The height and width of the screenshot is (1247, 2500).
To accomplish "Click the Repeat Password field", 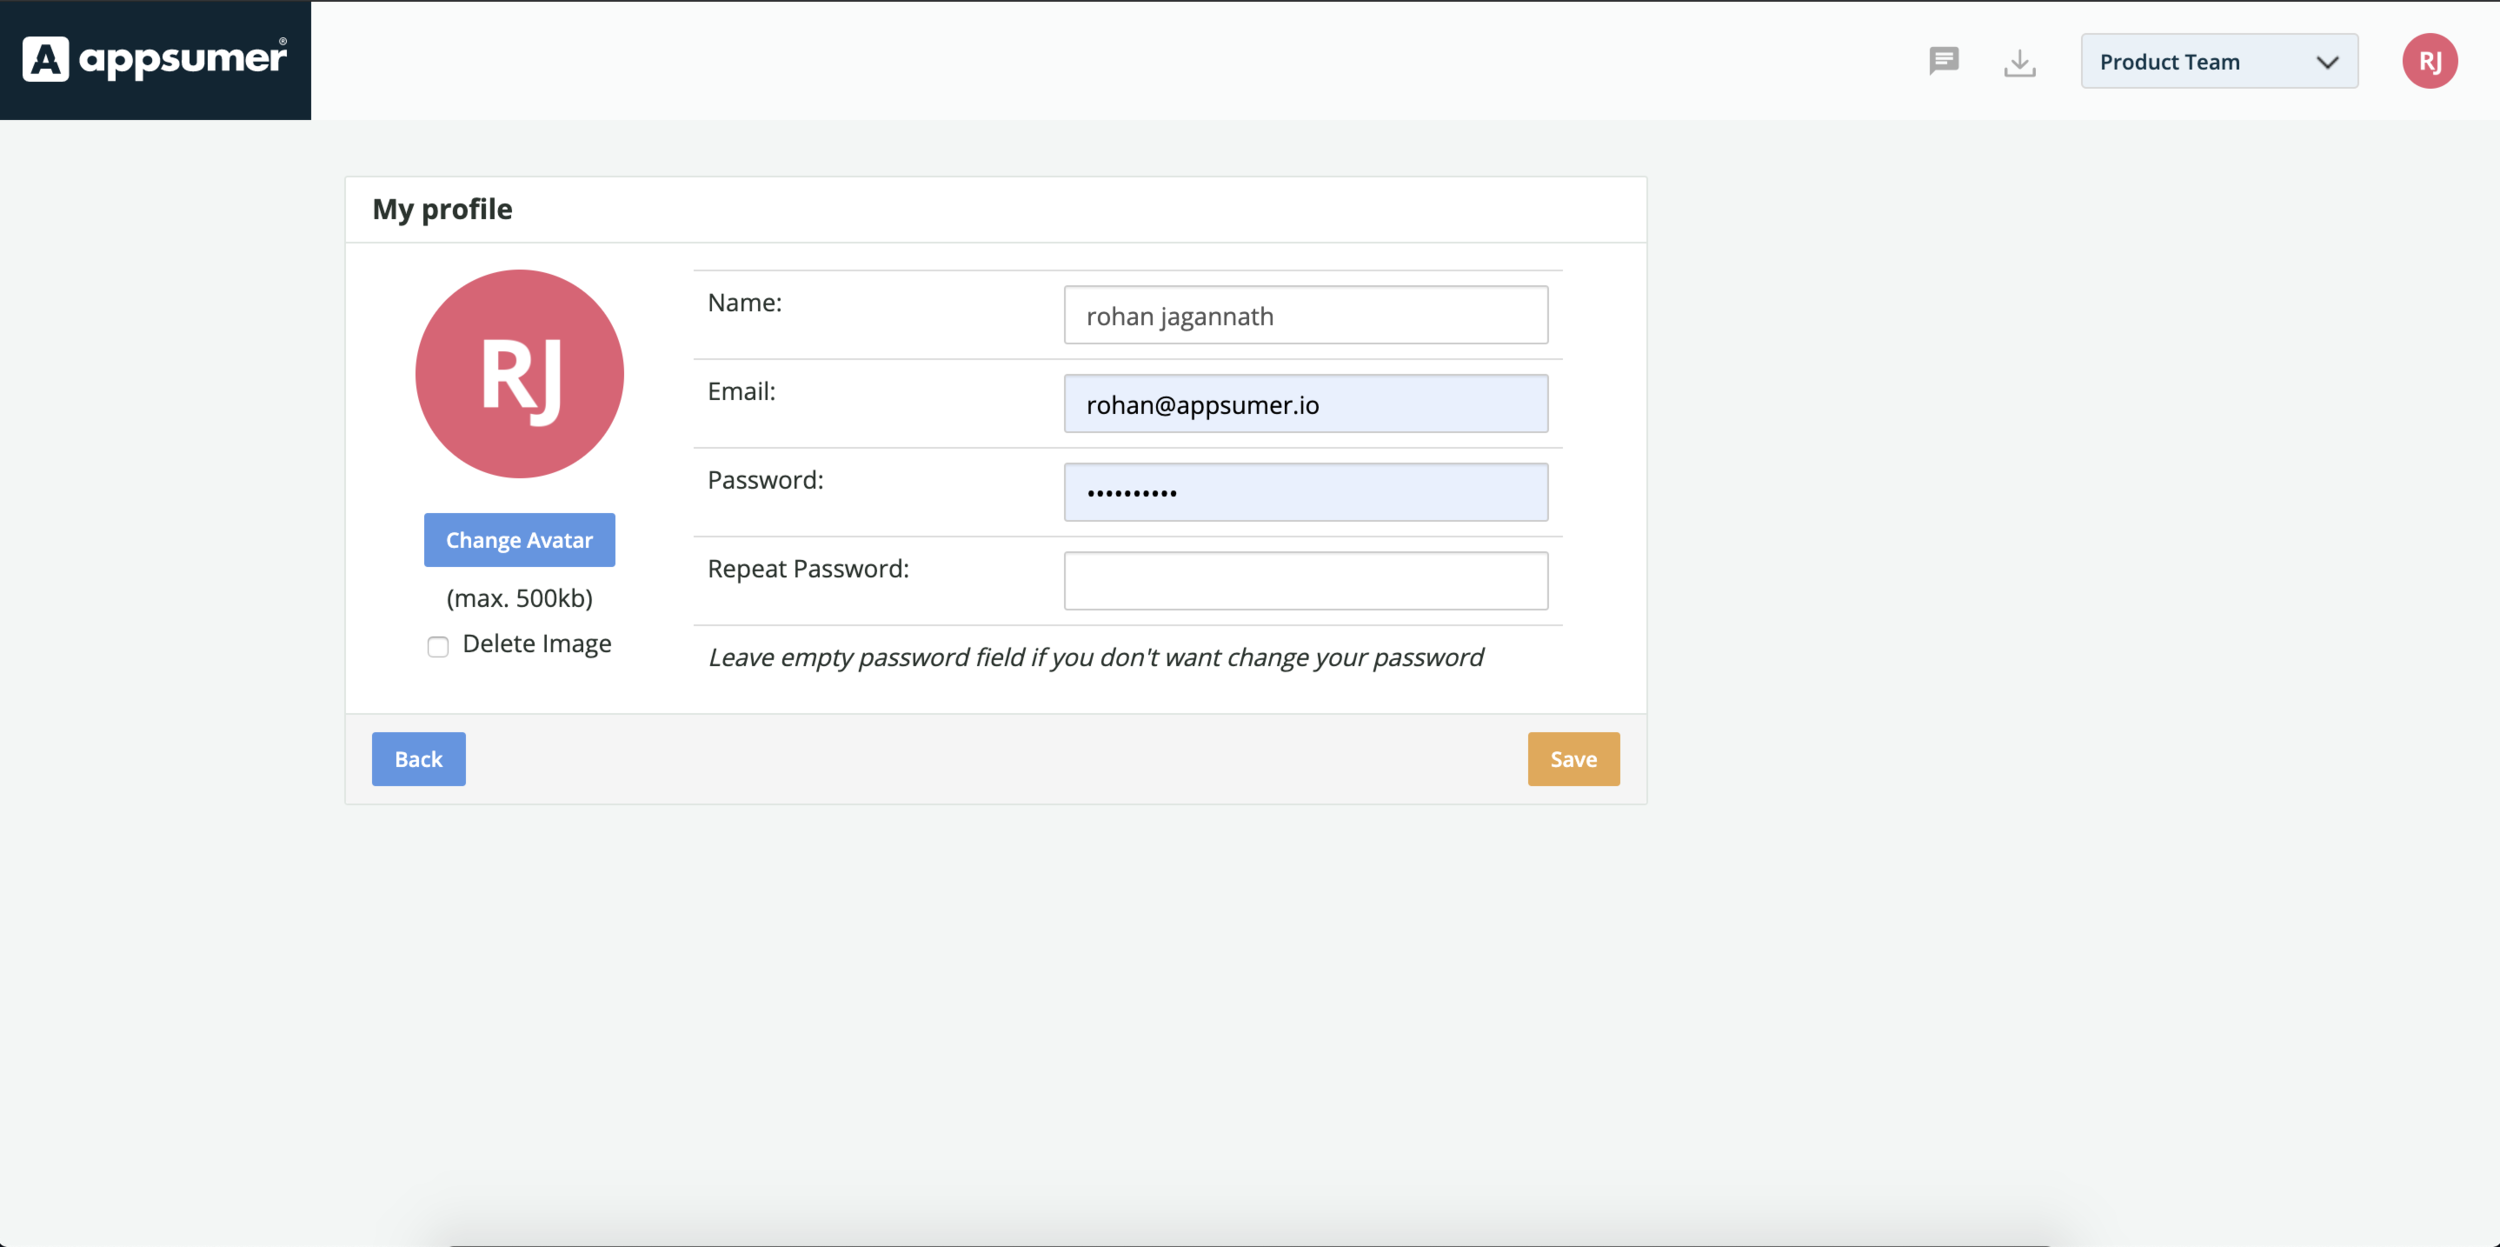I will (1305, 581).
